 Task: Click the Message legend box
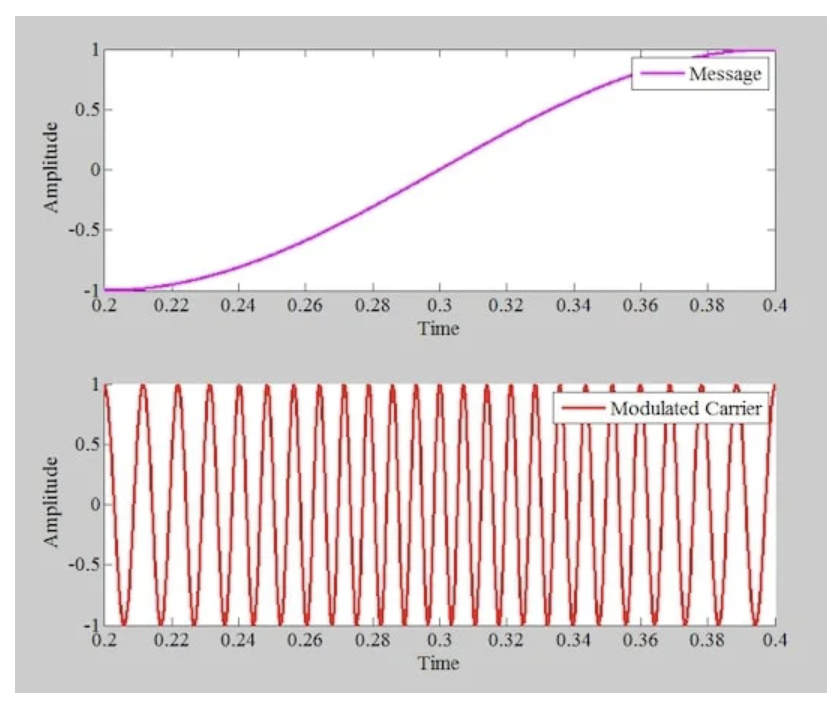(x=700, y=74)
